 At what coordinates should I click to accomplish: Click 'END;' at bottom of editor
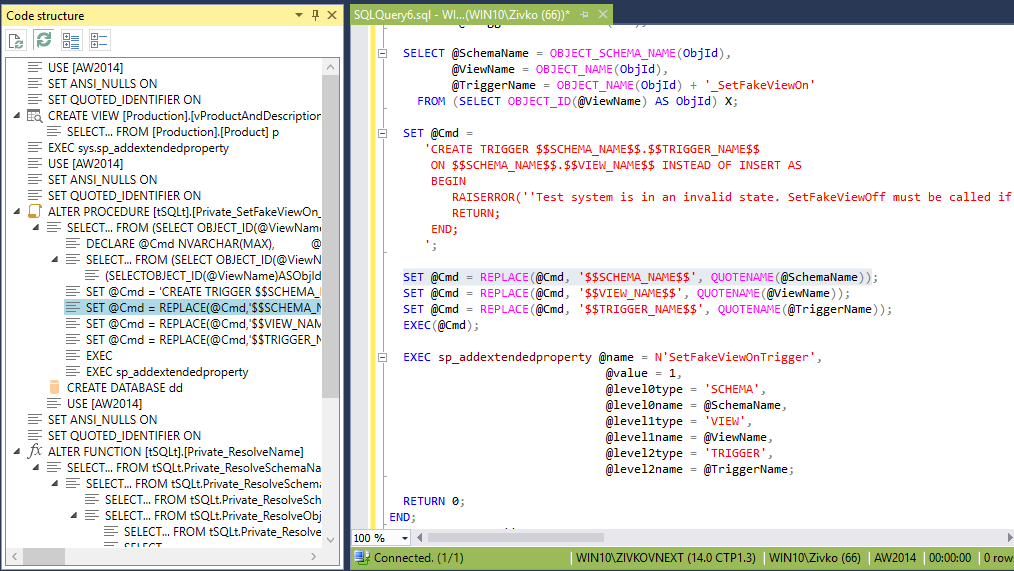click(x=402, y=517)
